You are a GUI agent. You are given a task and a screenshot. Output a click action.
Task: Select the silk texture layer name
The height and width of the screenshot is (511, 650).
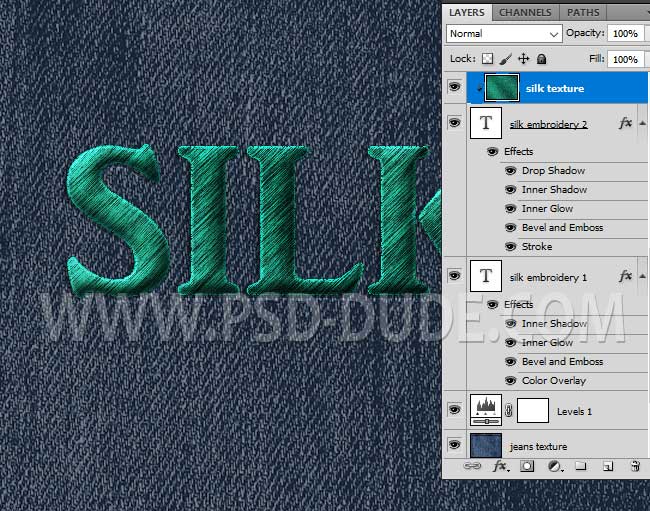pyautogui.click(x=555, y=88)
